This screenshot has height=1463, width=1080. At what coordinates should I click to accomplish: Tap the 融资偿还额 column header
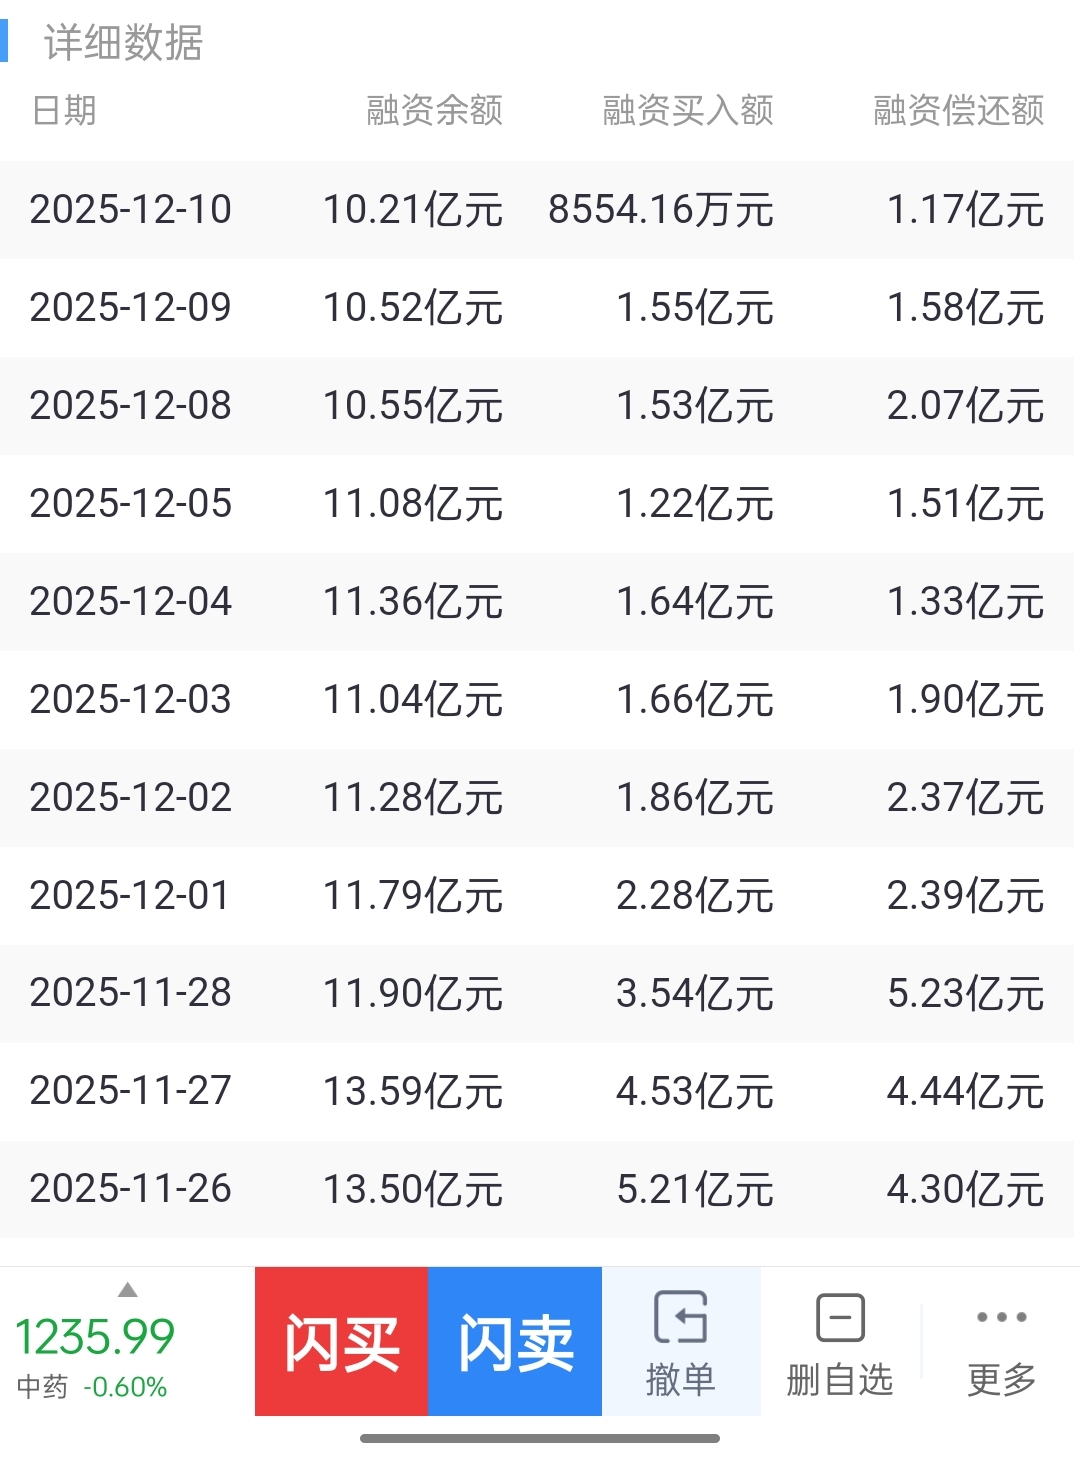tap(958, 110)
